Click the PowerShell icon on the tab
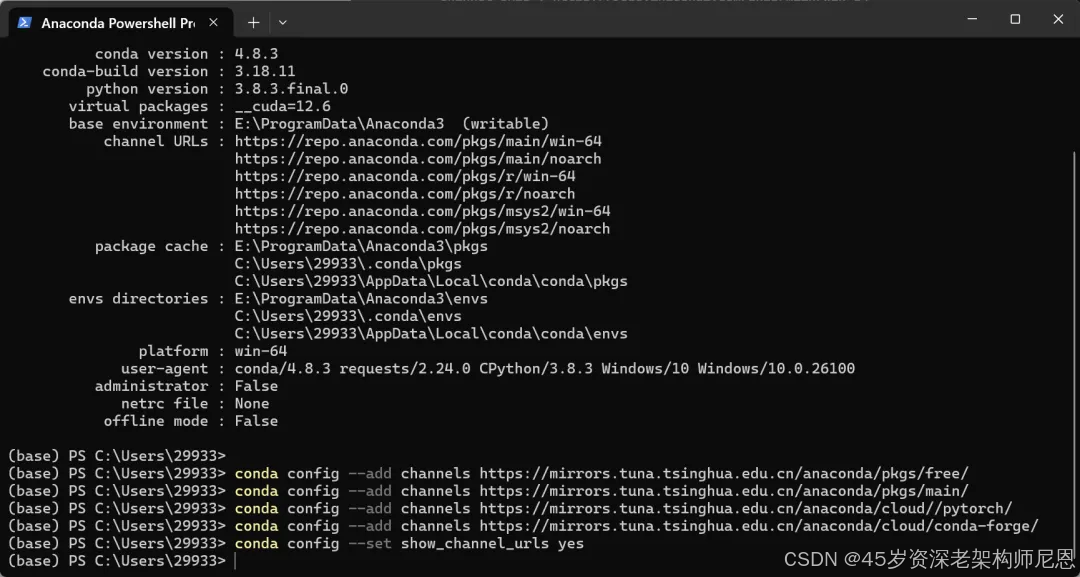This screenshot has width=1080, height=577. tap(25, 23)
